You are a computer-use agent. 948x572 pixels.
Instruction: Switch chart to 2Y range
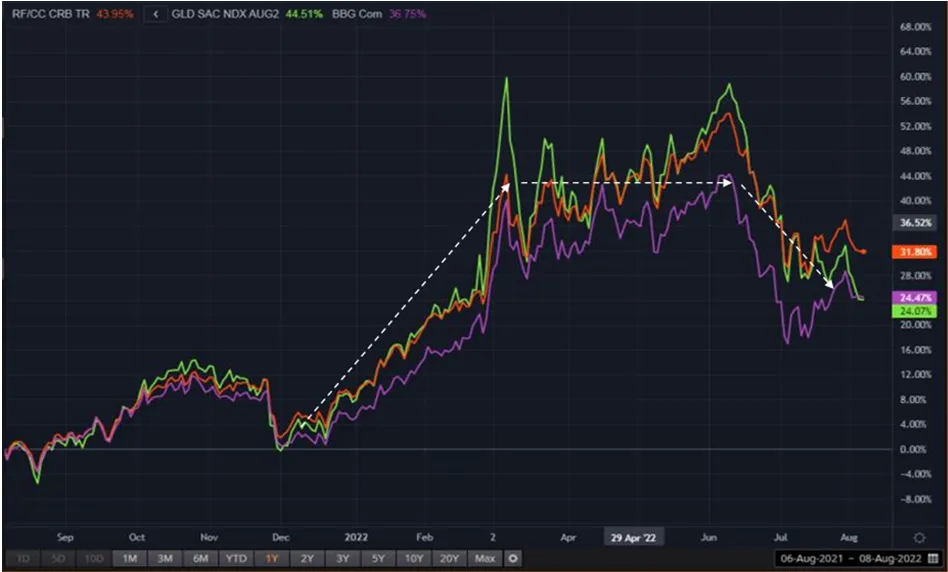pyautogui.click(x=306, y=558)
